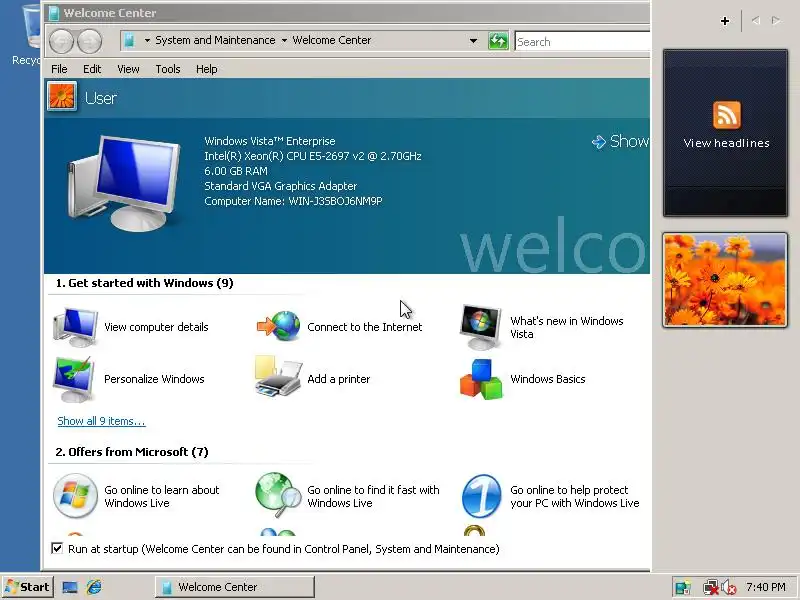The width and height of the screenshot is (800, 600).
Task: Click the Offers from Microsoft (7) heading
Action: point(132,452)
